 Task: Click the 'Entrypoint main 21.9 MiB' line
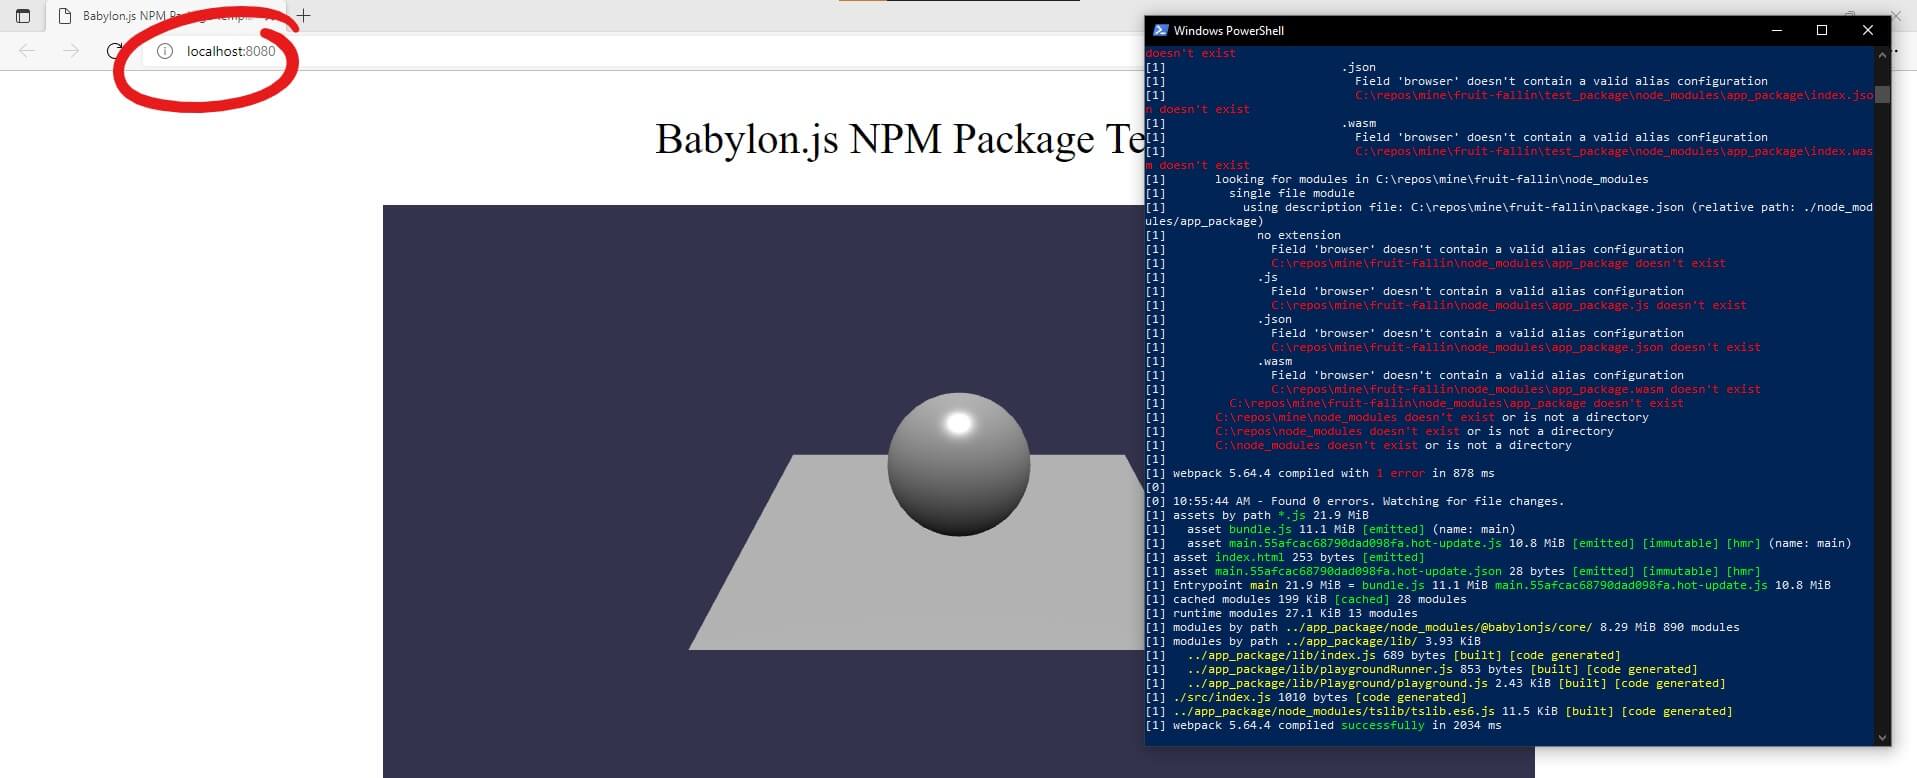[1488, 585]
